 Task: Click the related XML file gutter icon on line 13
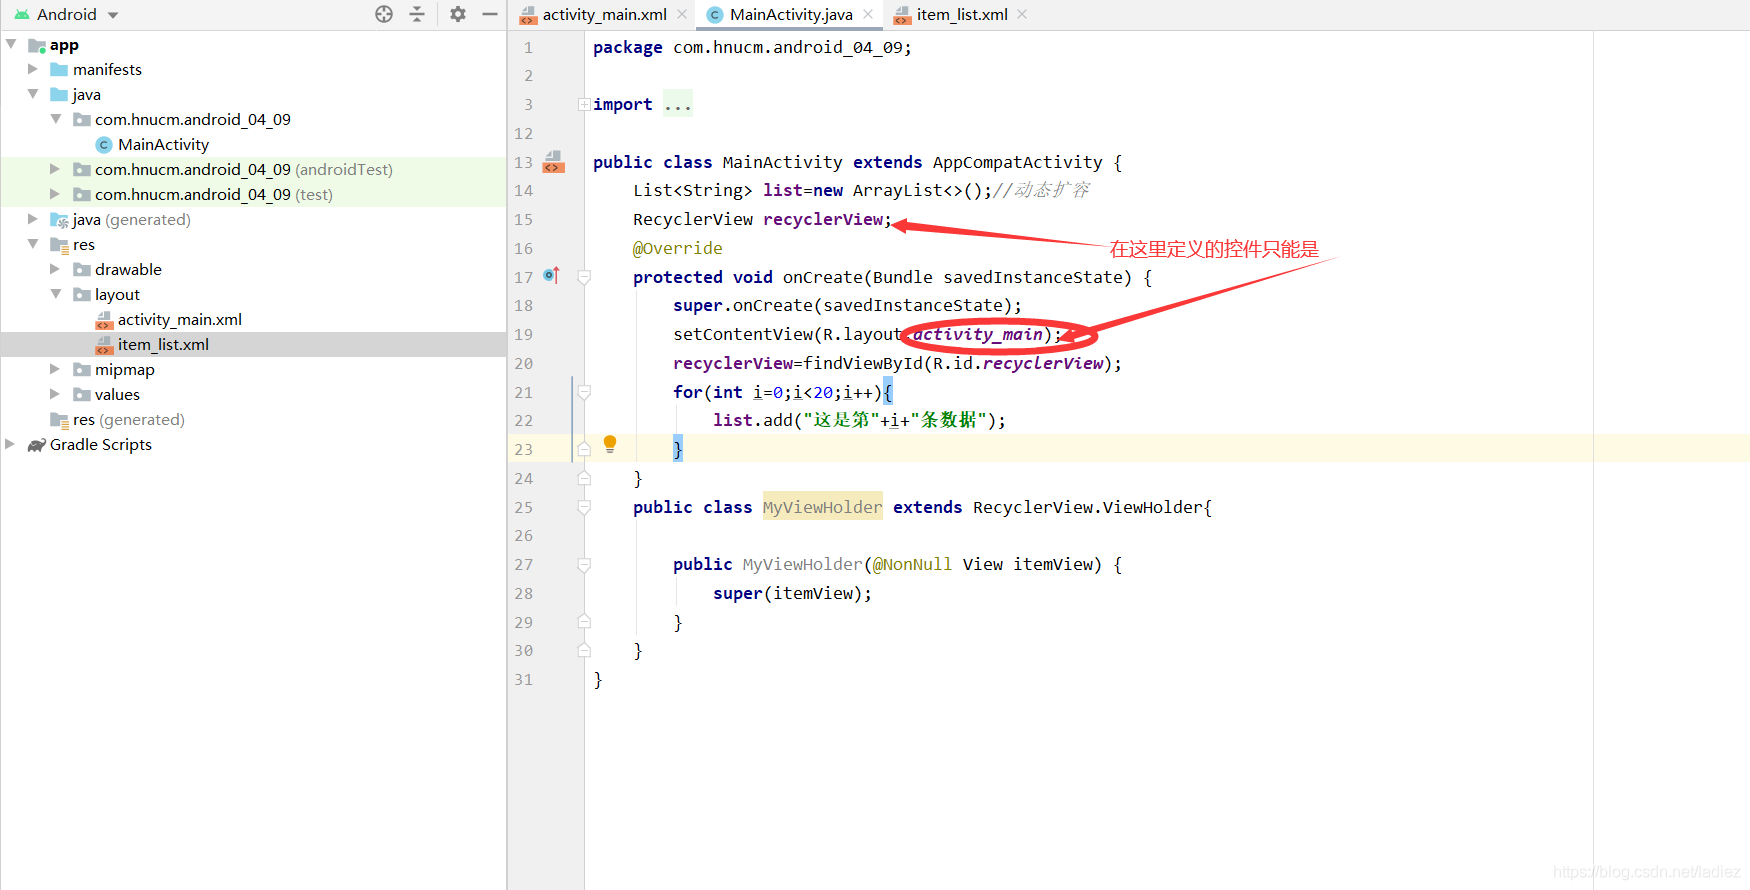553,162
